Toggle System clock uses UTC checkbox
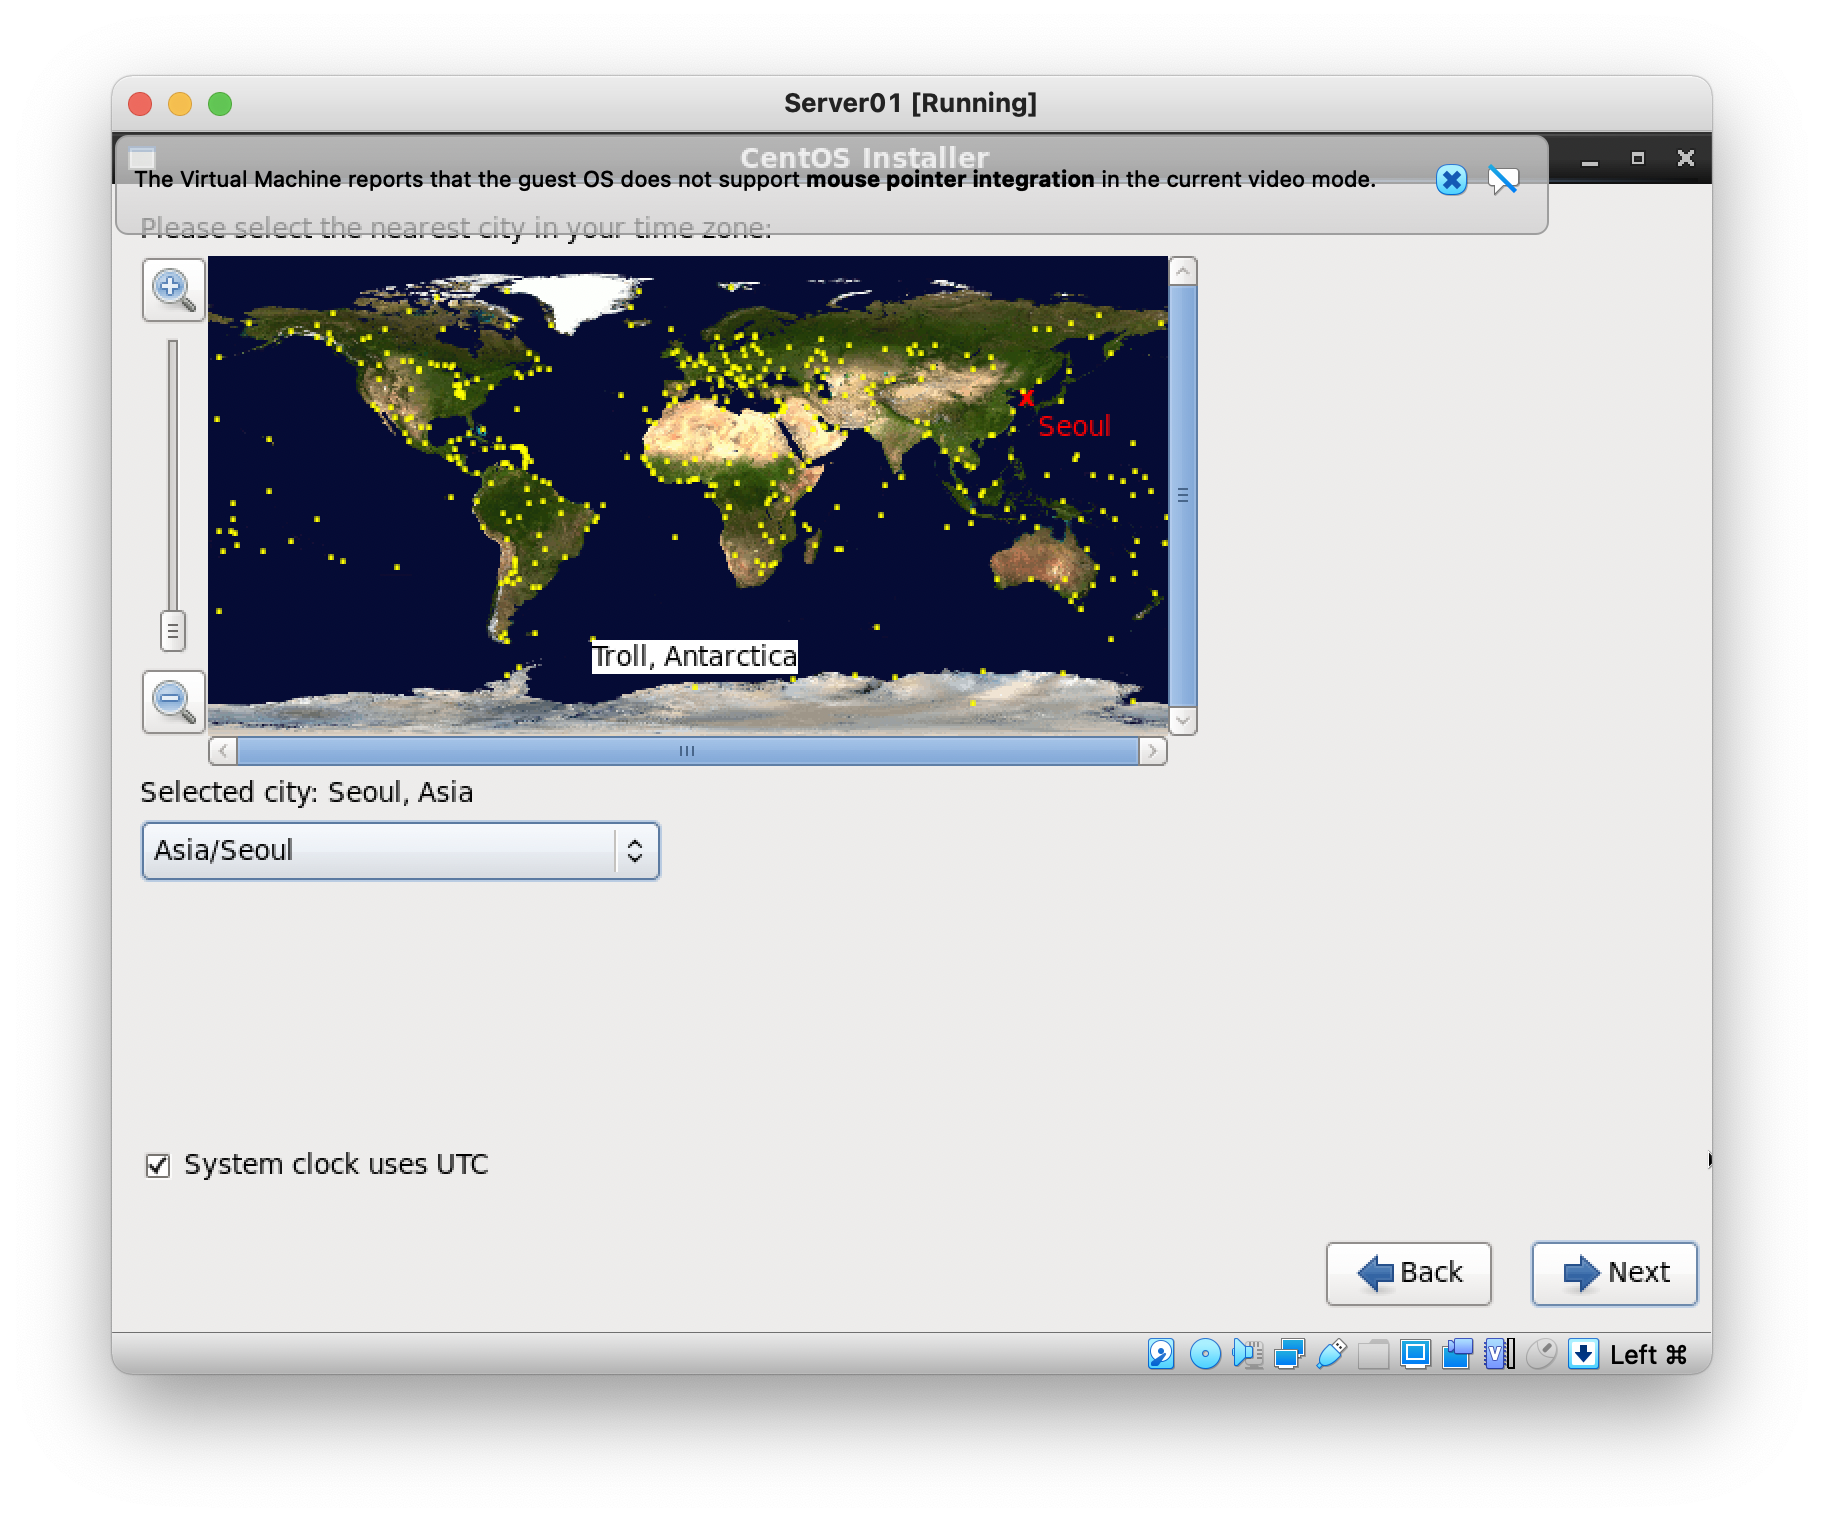 pyautogui.click(x=158, y=1165)
